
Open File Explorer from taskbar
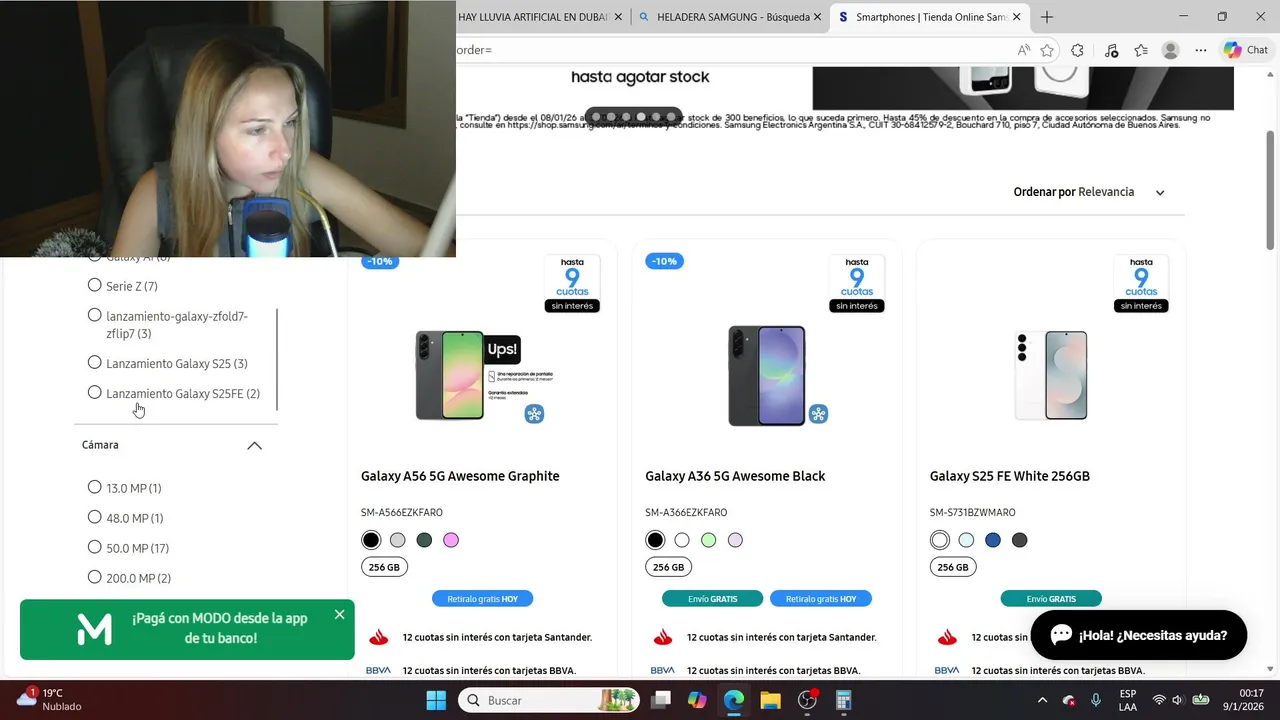click(770, 700)
